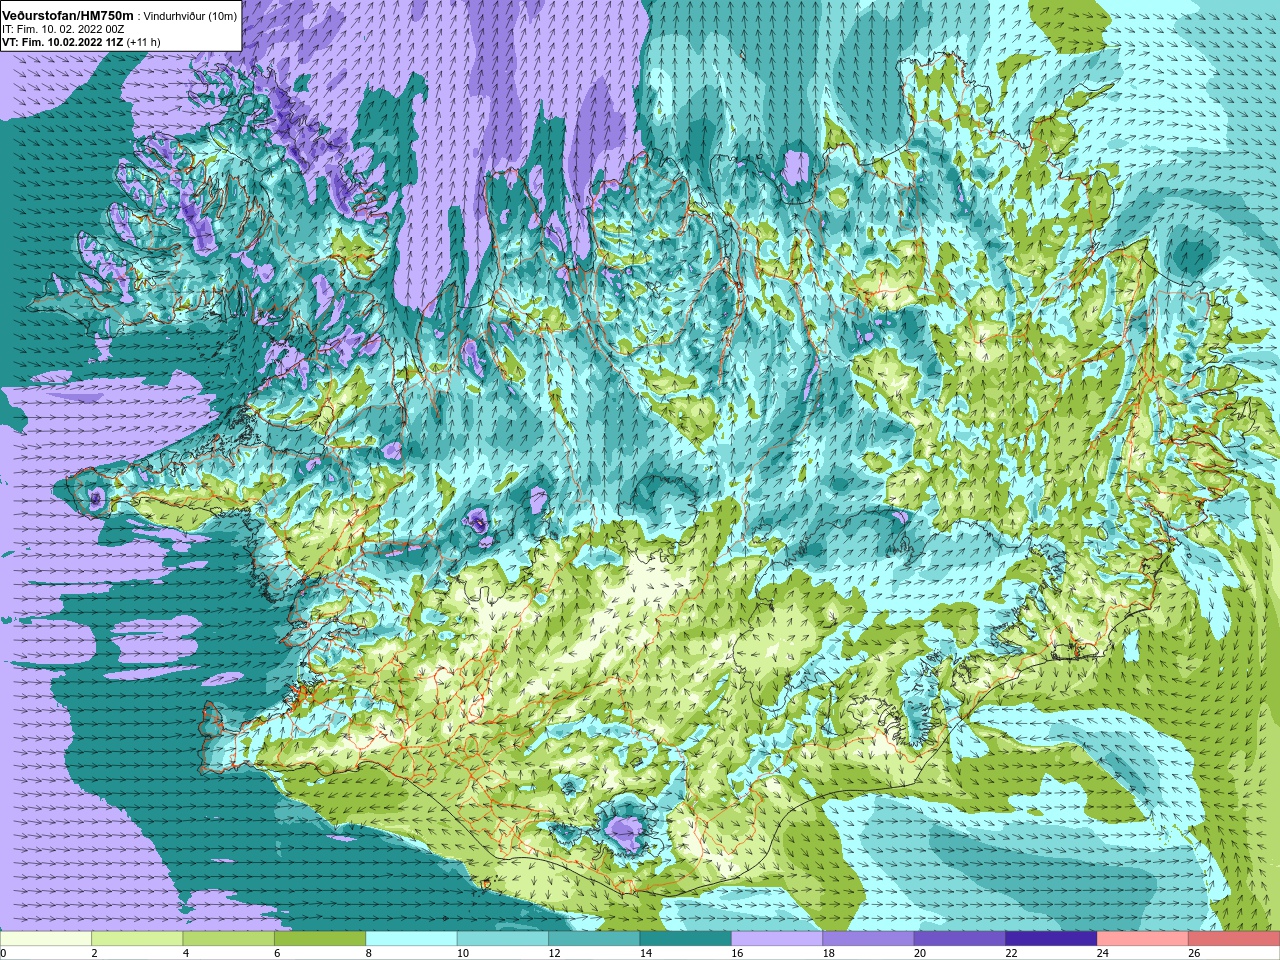Click the legend value 26
Viewport: 1280px width, 960px height.
coord(1194,953)
